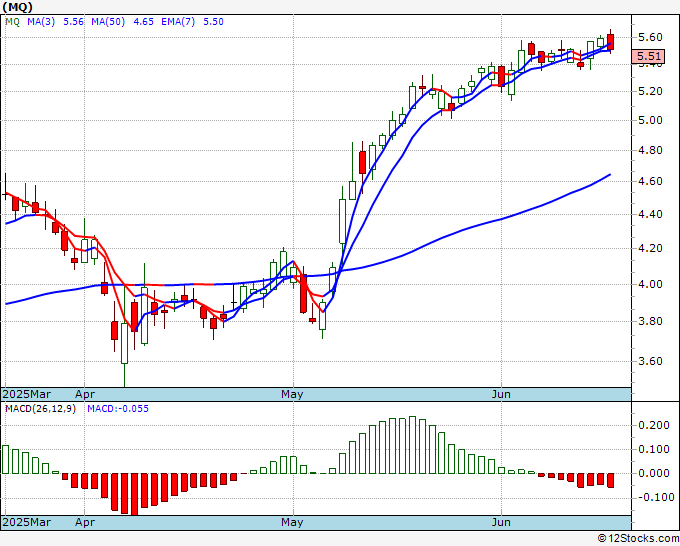Click the 5.60 price axis label
Viewport: 680px width, 546px height.
pyautogui.click(x=650, y=37)
